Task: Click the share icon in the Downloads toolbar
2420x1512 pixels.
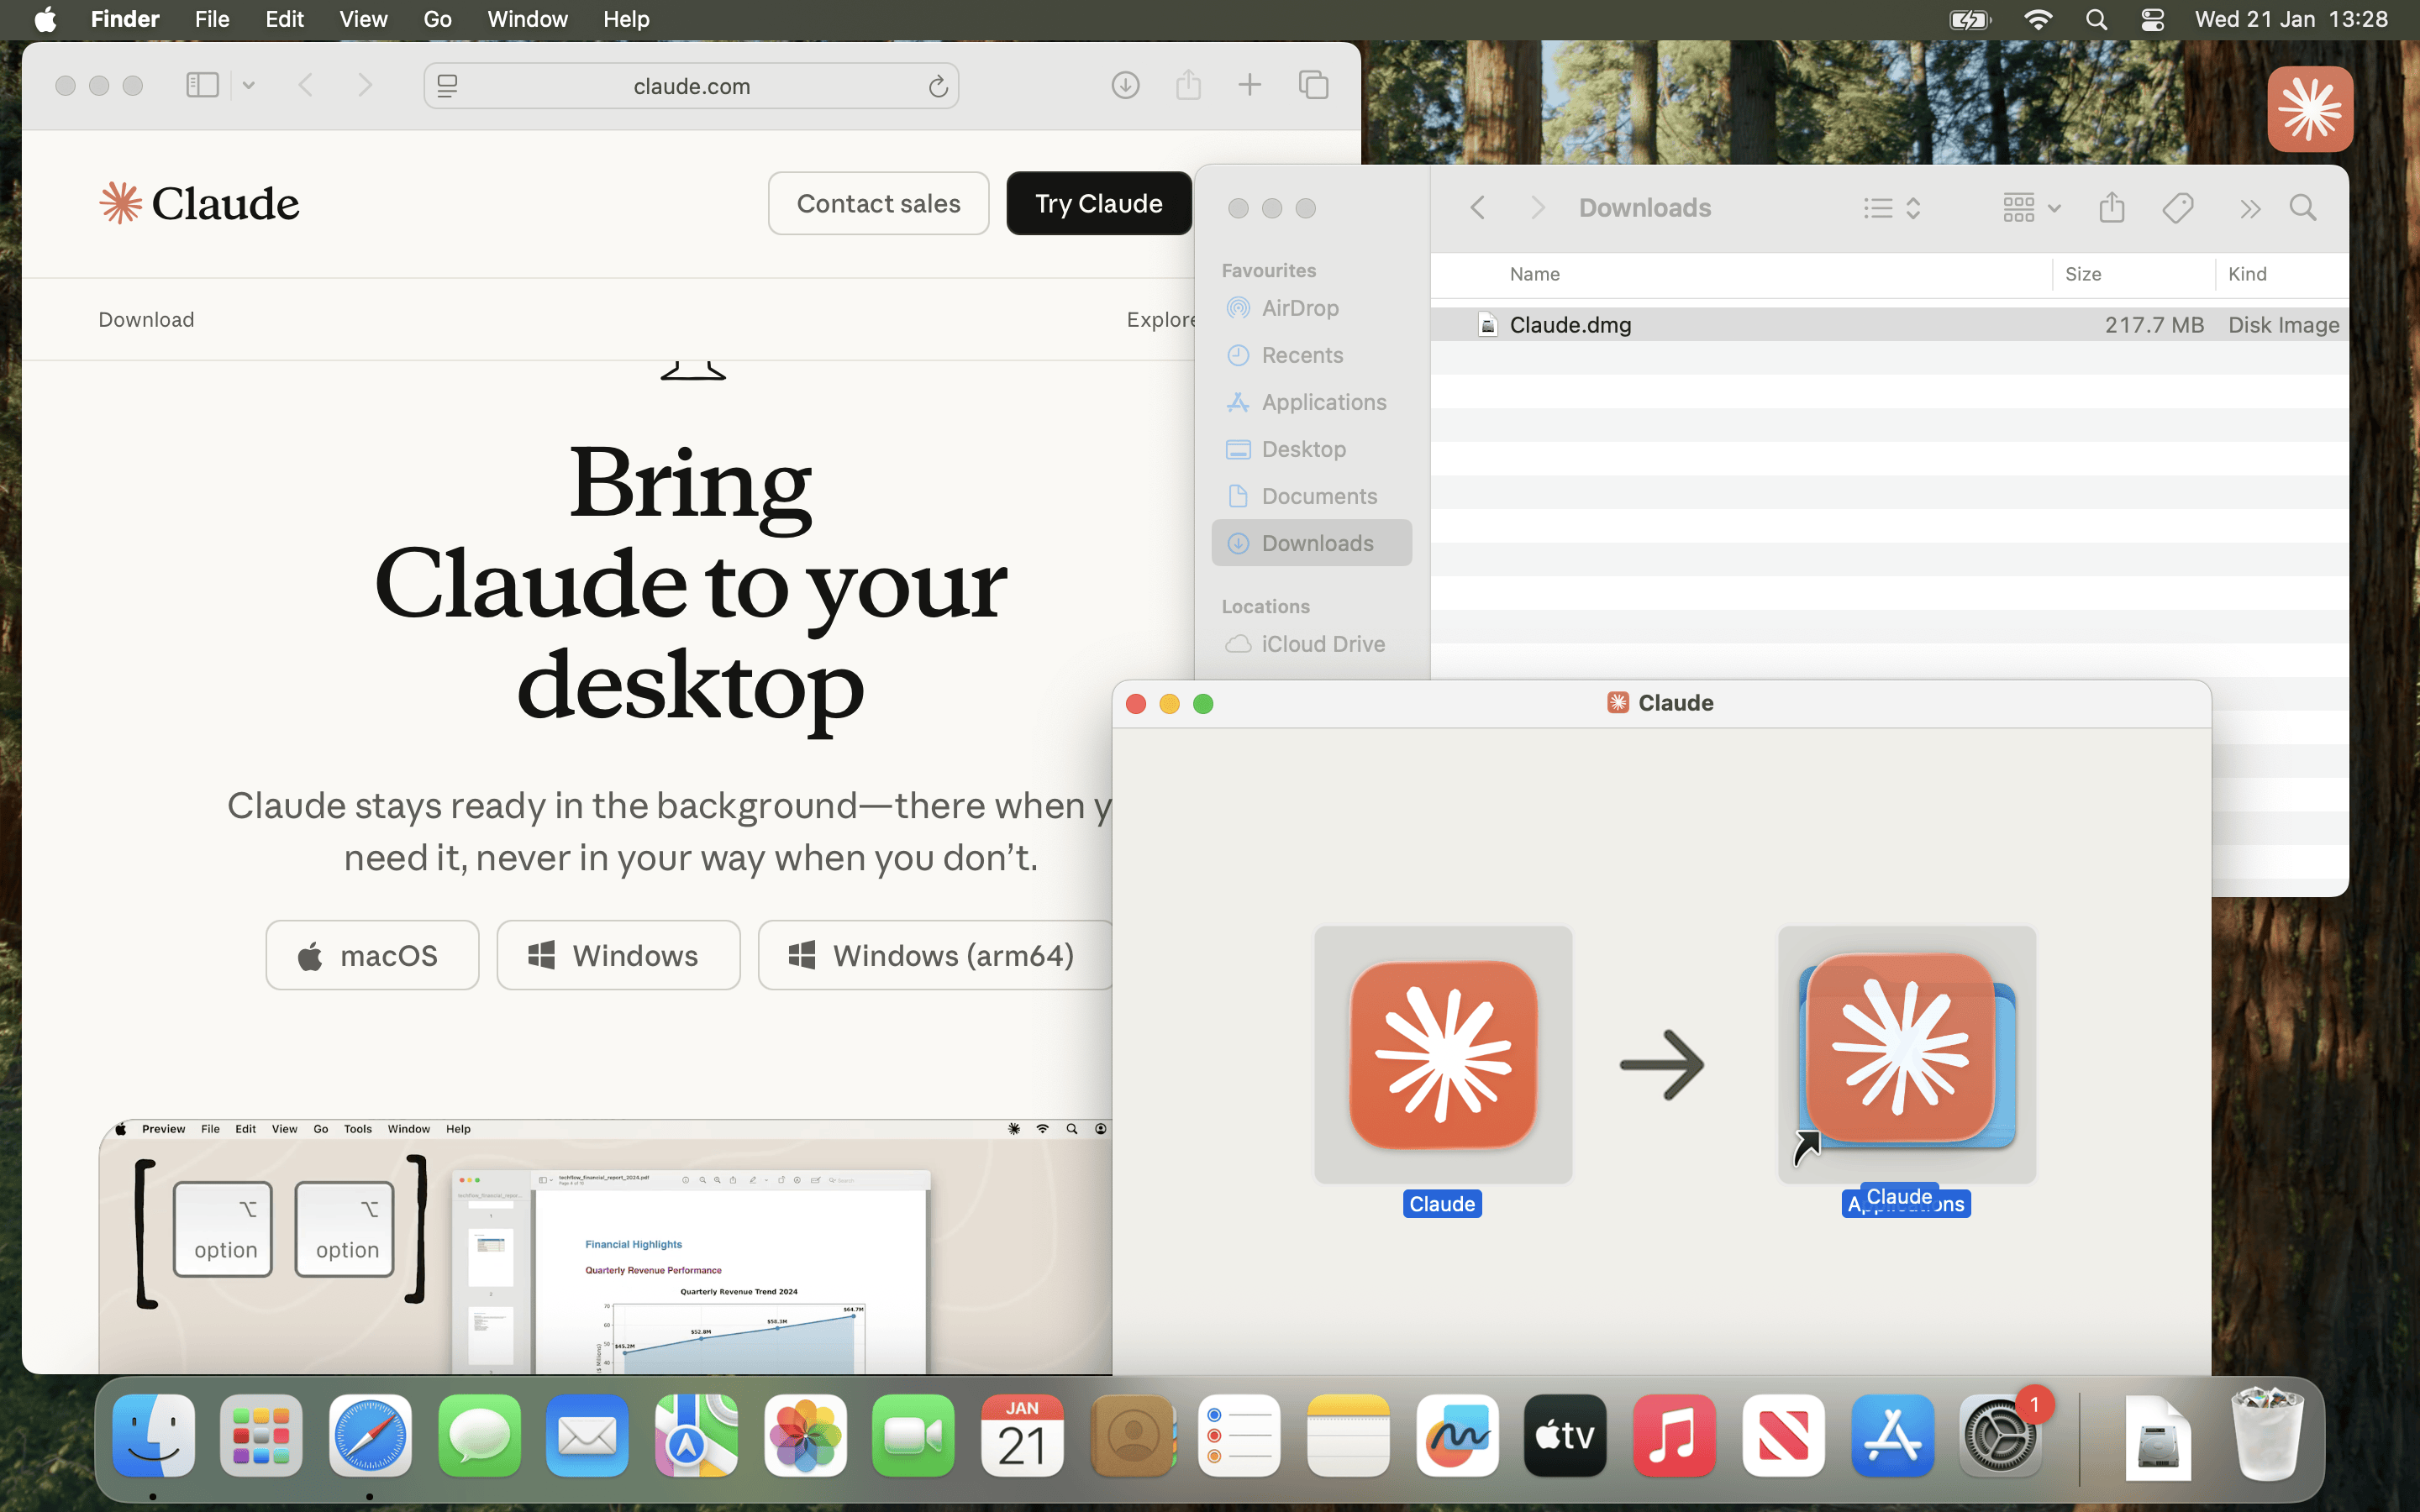Action: [x=2111, y=207]
